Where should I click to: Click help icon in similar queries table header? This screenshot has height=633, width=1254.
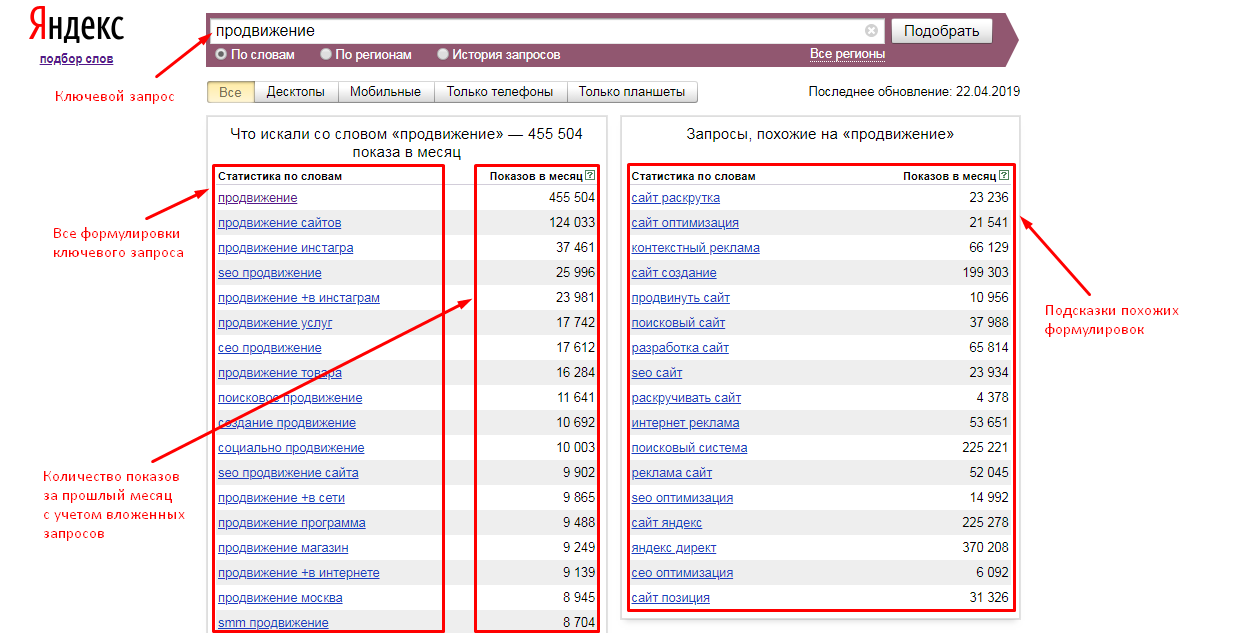1004,173
